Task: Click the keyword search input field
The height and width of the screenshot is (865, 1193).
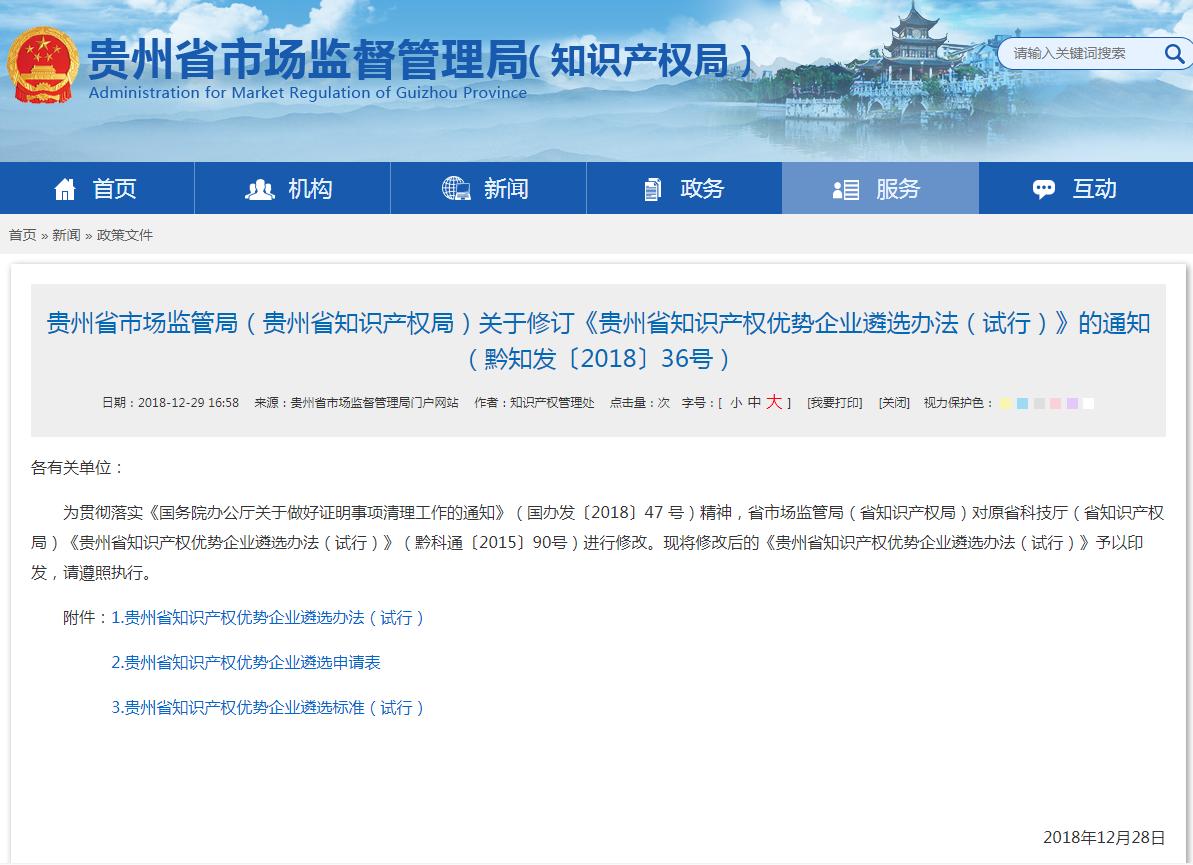Action: point(1080,53)
